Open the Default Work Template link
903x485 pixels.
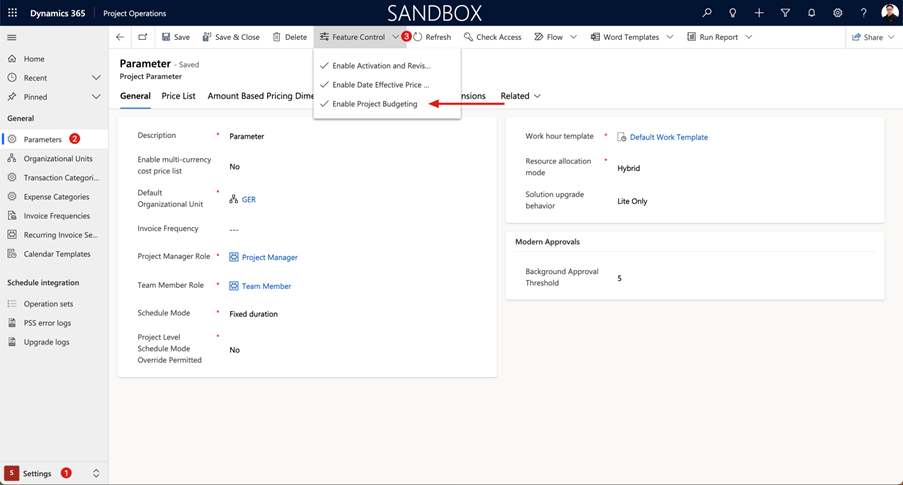pyautogui.click(x=668, y=137)
